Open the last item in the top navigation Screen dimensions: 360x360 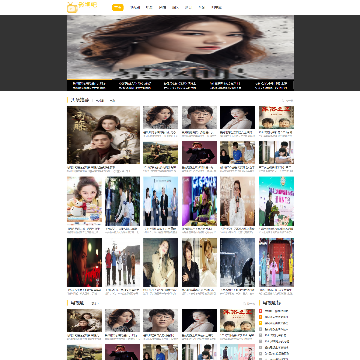[x=217, y=7]
